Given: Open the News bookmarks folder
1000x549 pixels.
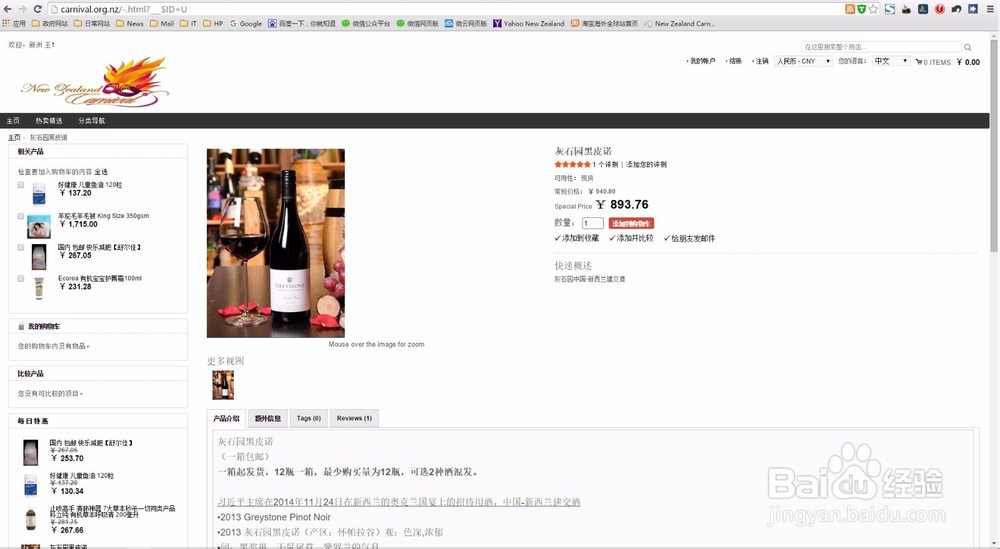Looking at the screenshot, I should [129, 24].
